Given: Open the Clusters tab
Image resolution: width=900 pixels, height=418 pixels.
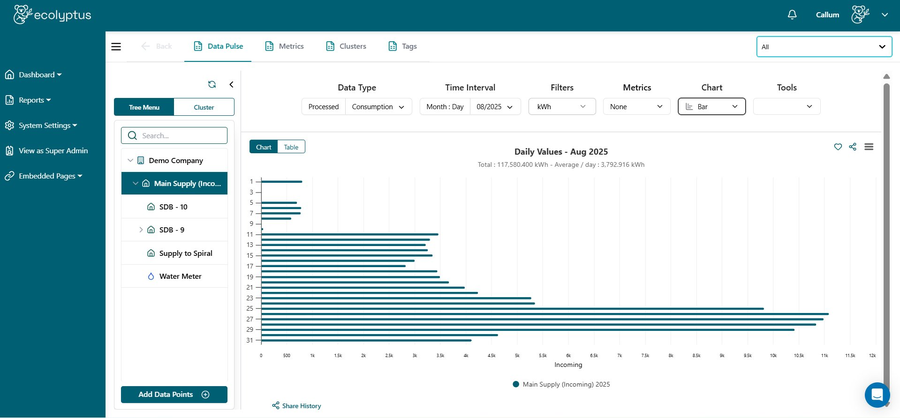Looking at the screenshot, I should tap(345, 46).
